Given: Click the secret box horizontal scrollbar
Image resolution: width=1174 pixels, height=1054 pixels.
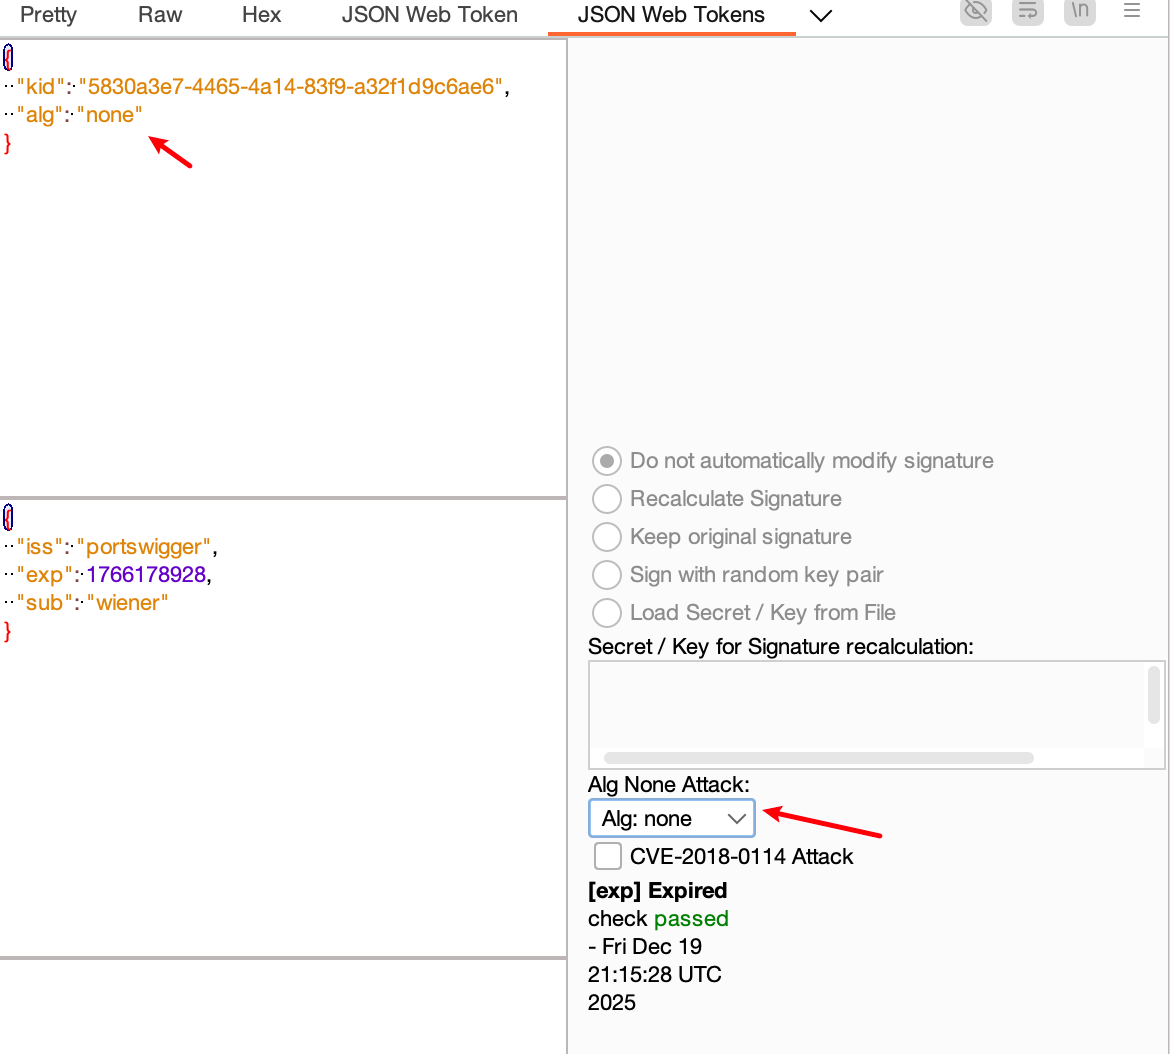Looking at the screenshot, I should [818, 758].
